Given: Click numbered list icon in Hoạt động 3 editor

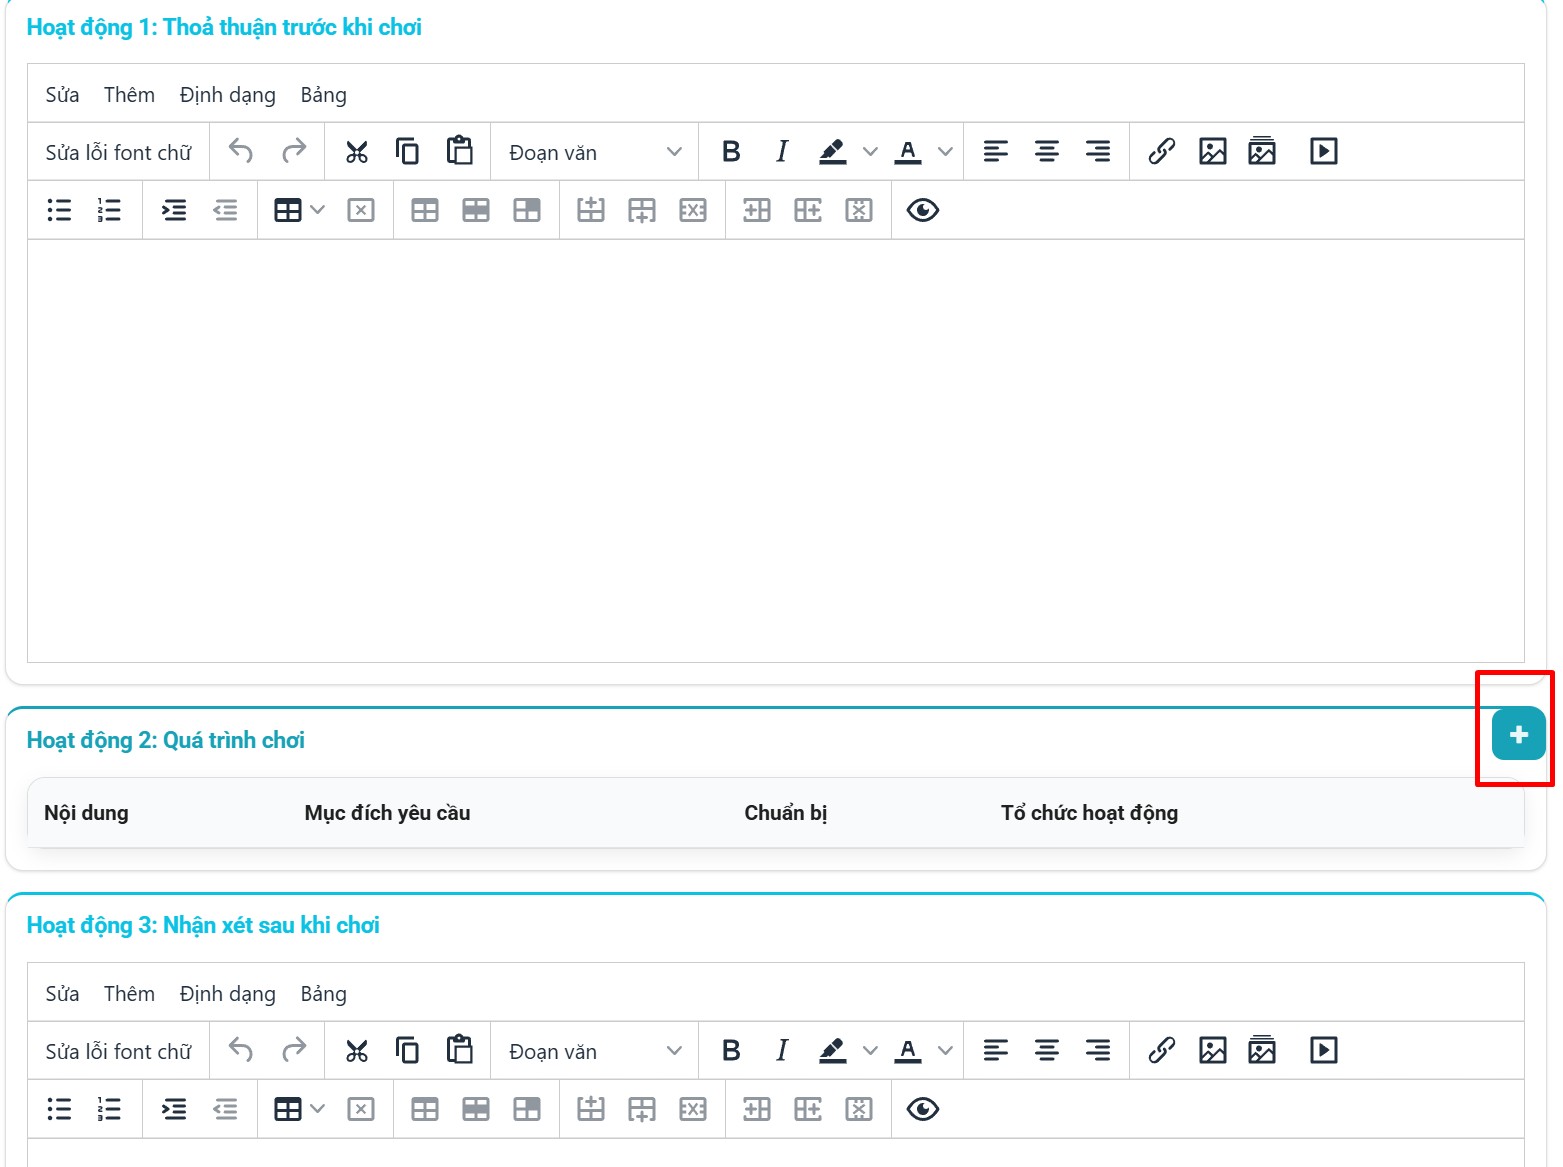Looking at the screenshot, I should pos(109,1109).
